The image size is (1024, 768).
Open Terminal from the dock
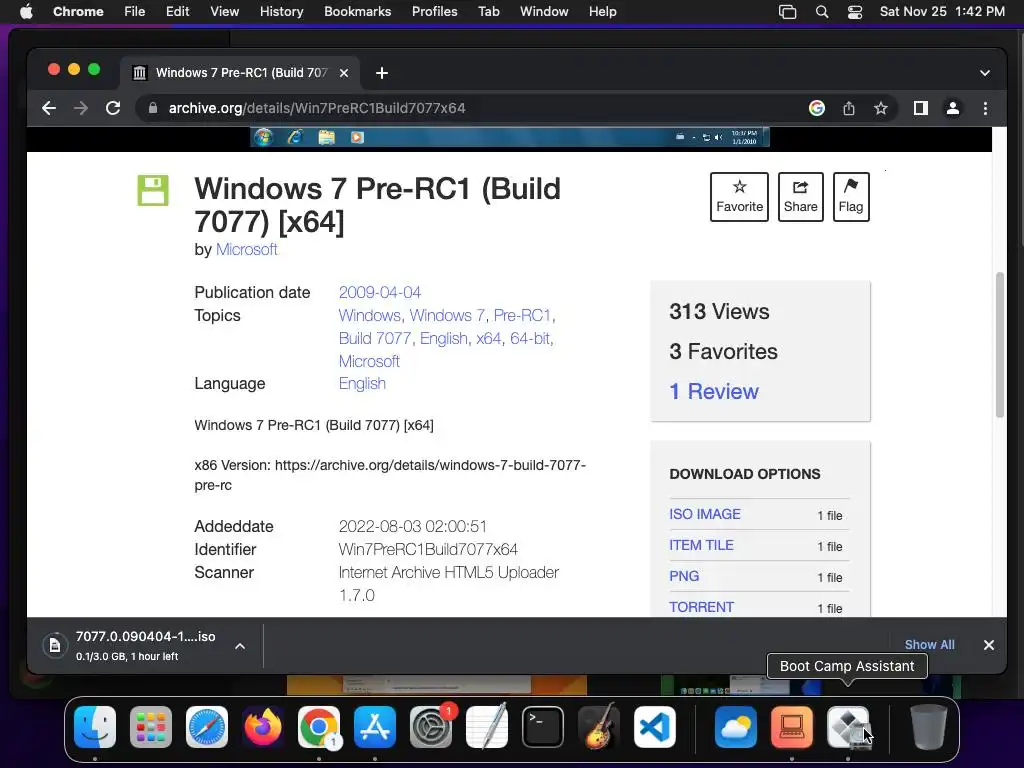(543, 727)
